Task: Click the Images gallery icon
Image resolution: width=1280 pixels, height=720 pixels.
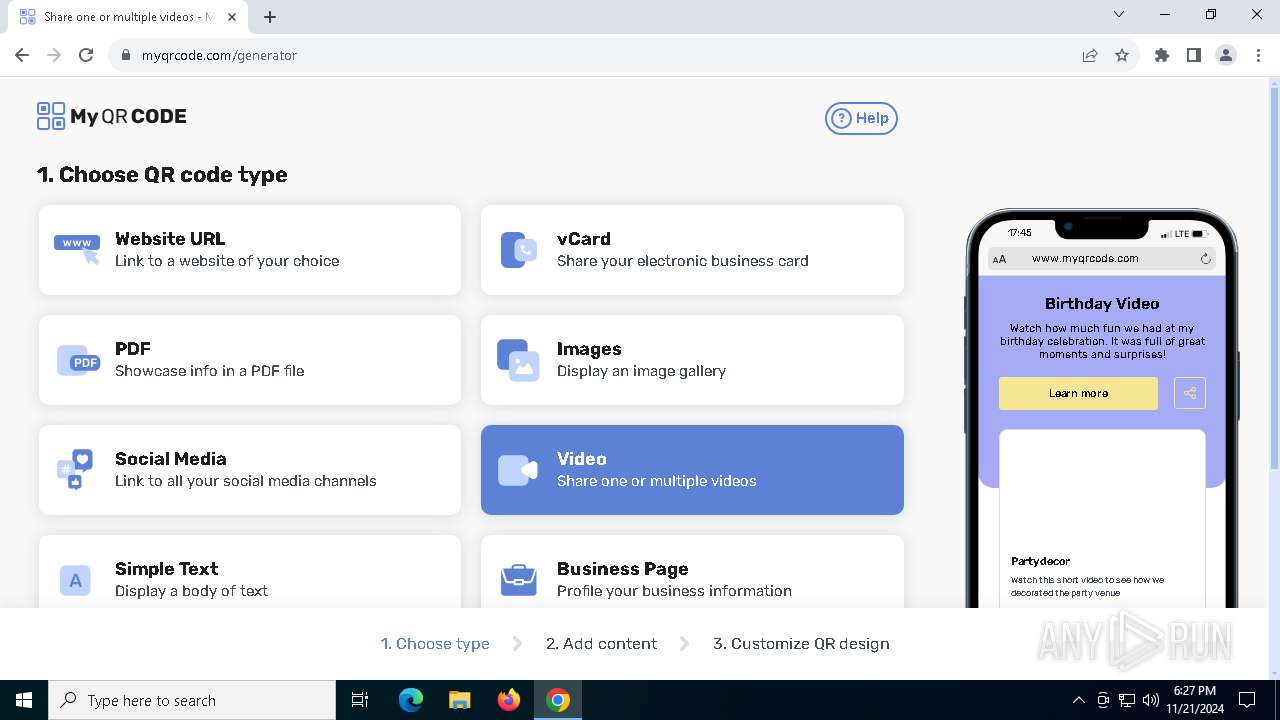Action: tap(518, 360)
